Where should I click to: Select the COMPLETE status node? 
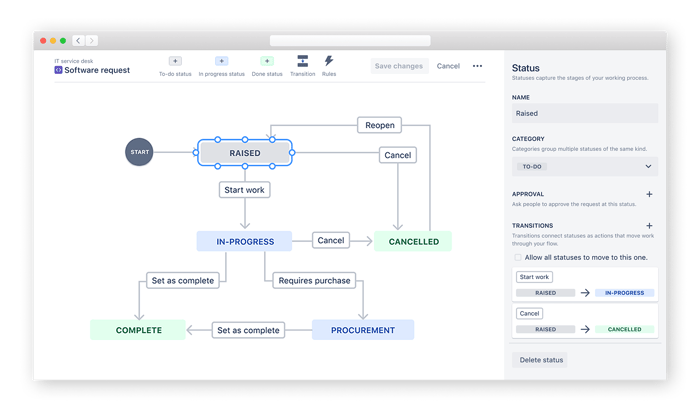[x=138, y=330]
